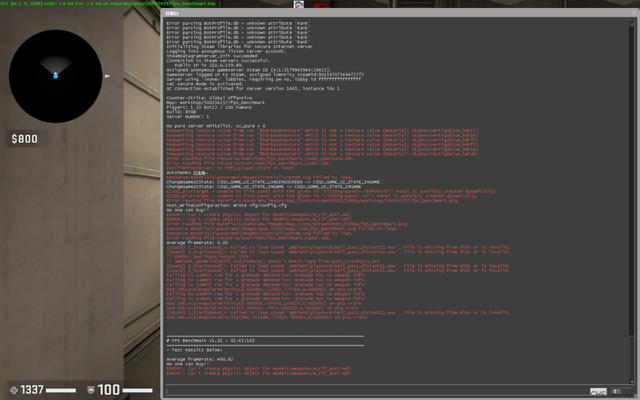The width and height of the screenshot is (640, 400).
Task: Click the player dot on the radar
Action: (56, 76)
